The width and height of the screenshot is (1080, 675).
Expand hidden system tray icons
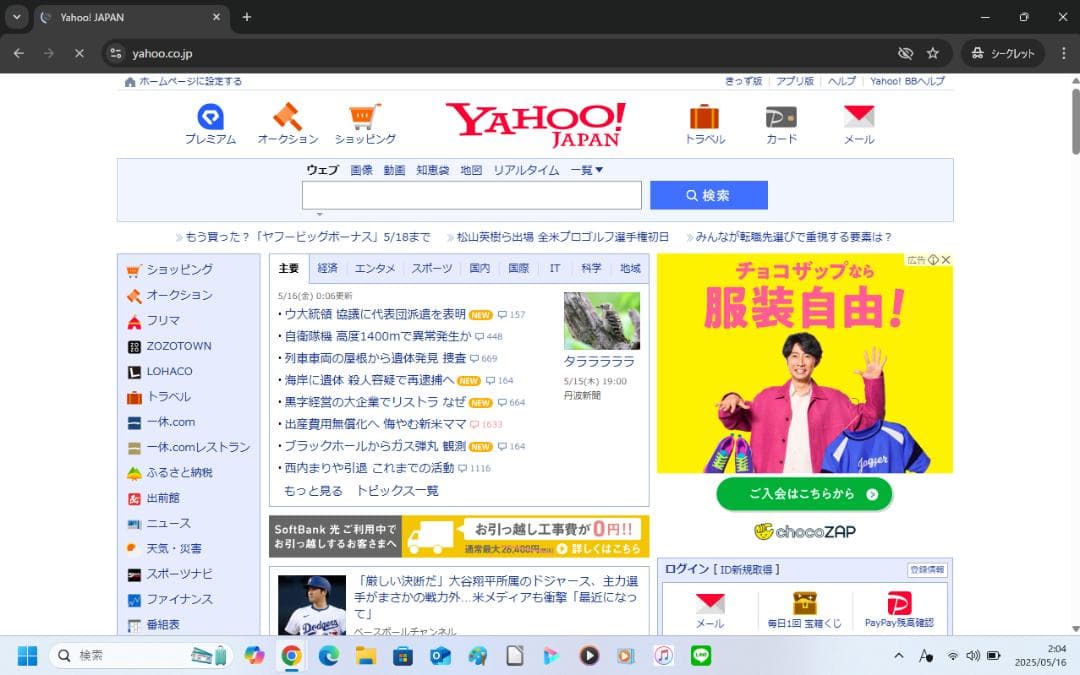click(x=898, y=655)
